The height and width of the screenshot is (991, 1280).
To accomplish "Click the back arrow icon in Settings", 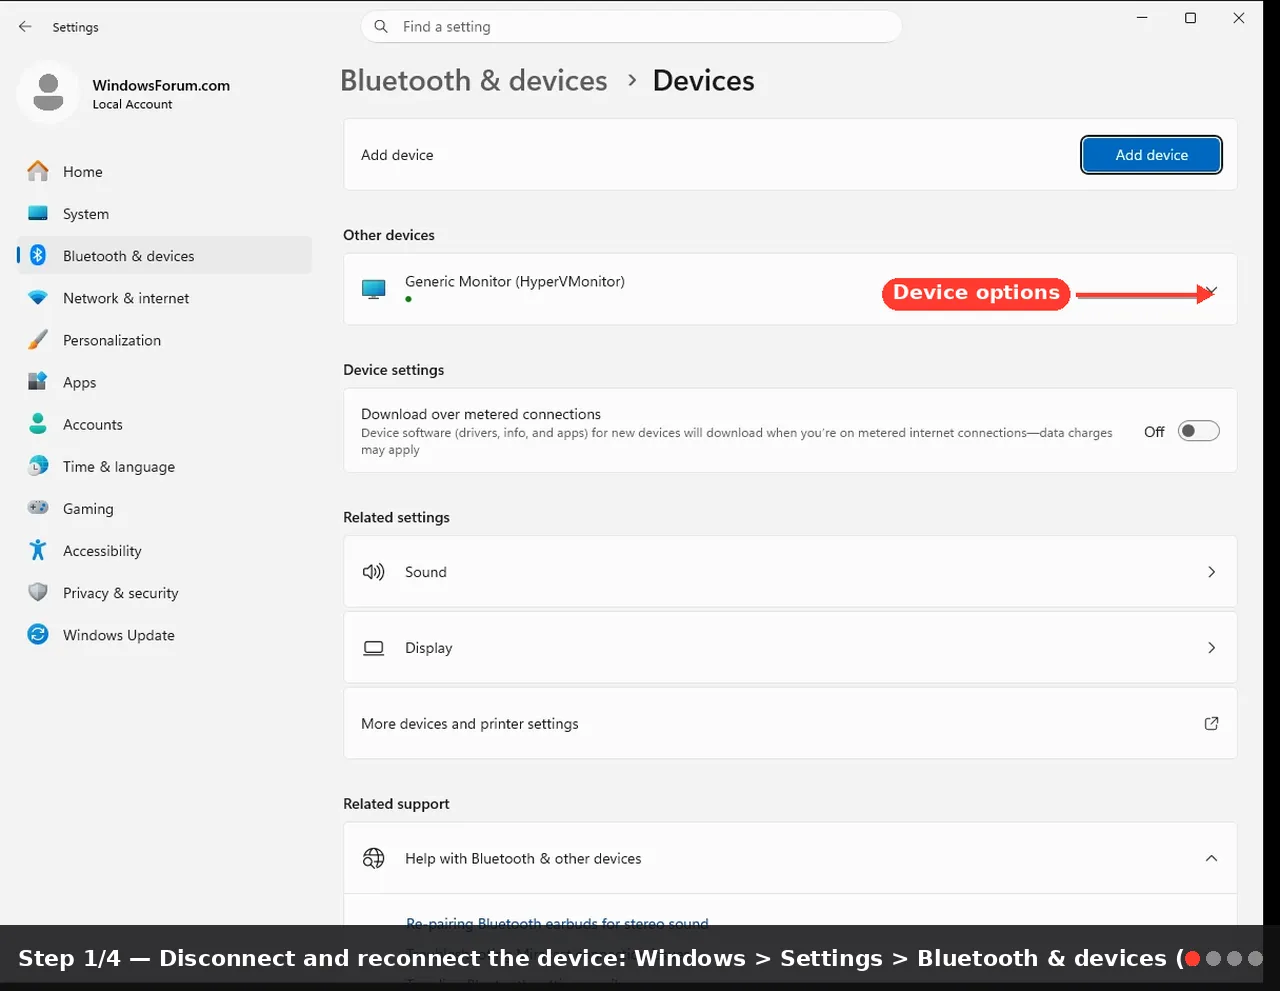I will point(25,27).
